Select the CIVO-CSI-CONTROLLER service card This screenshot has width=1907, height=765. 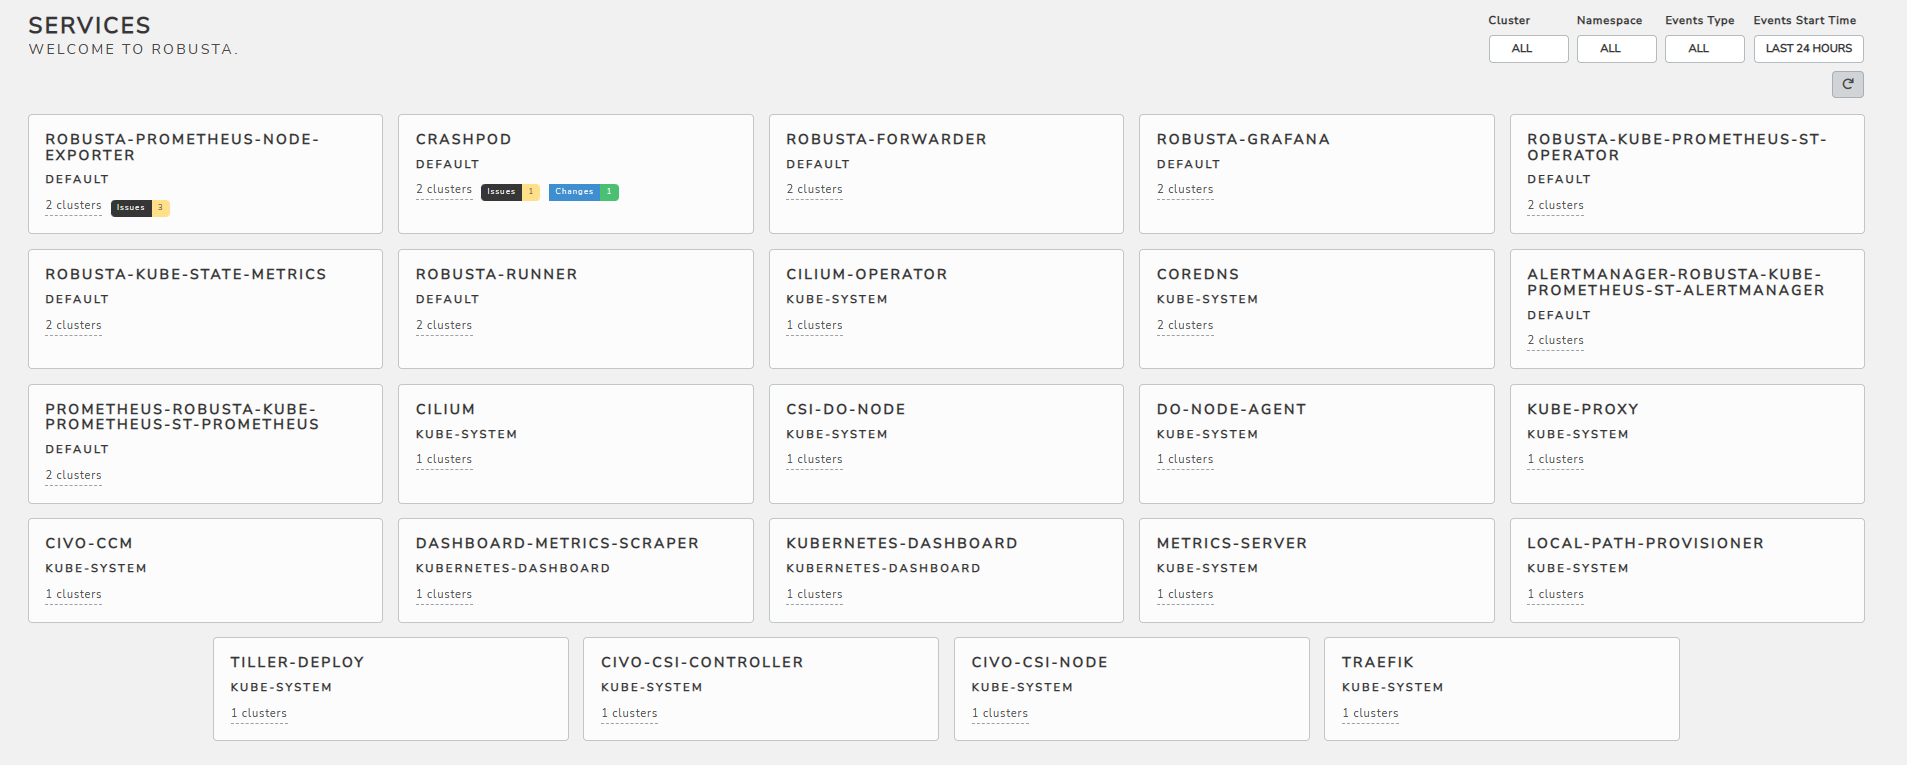[x=760, y=688]
